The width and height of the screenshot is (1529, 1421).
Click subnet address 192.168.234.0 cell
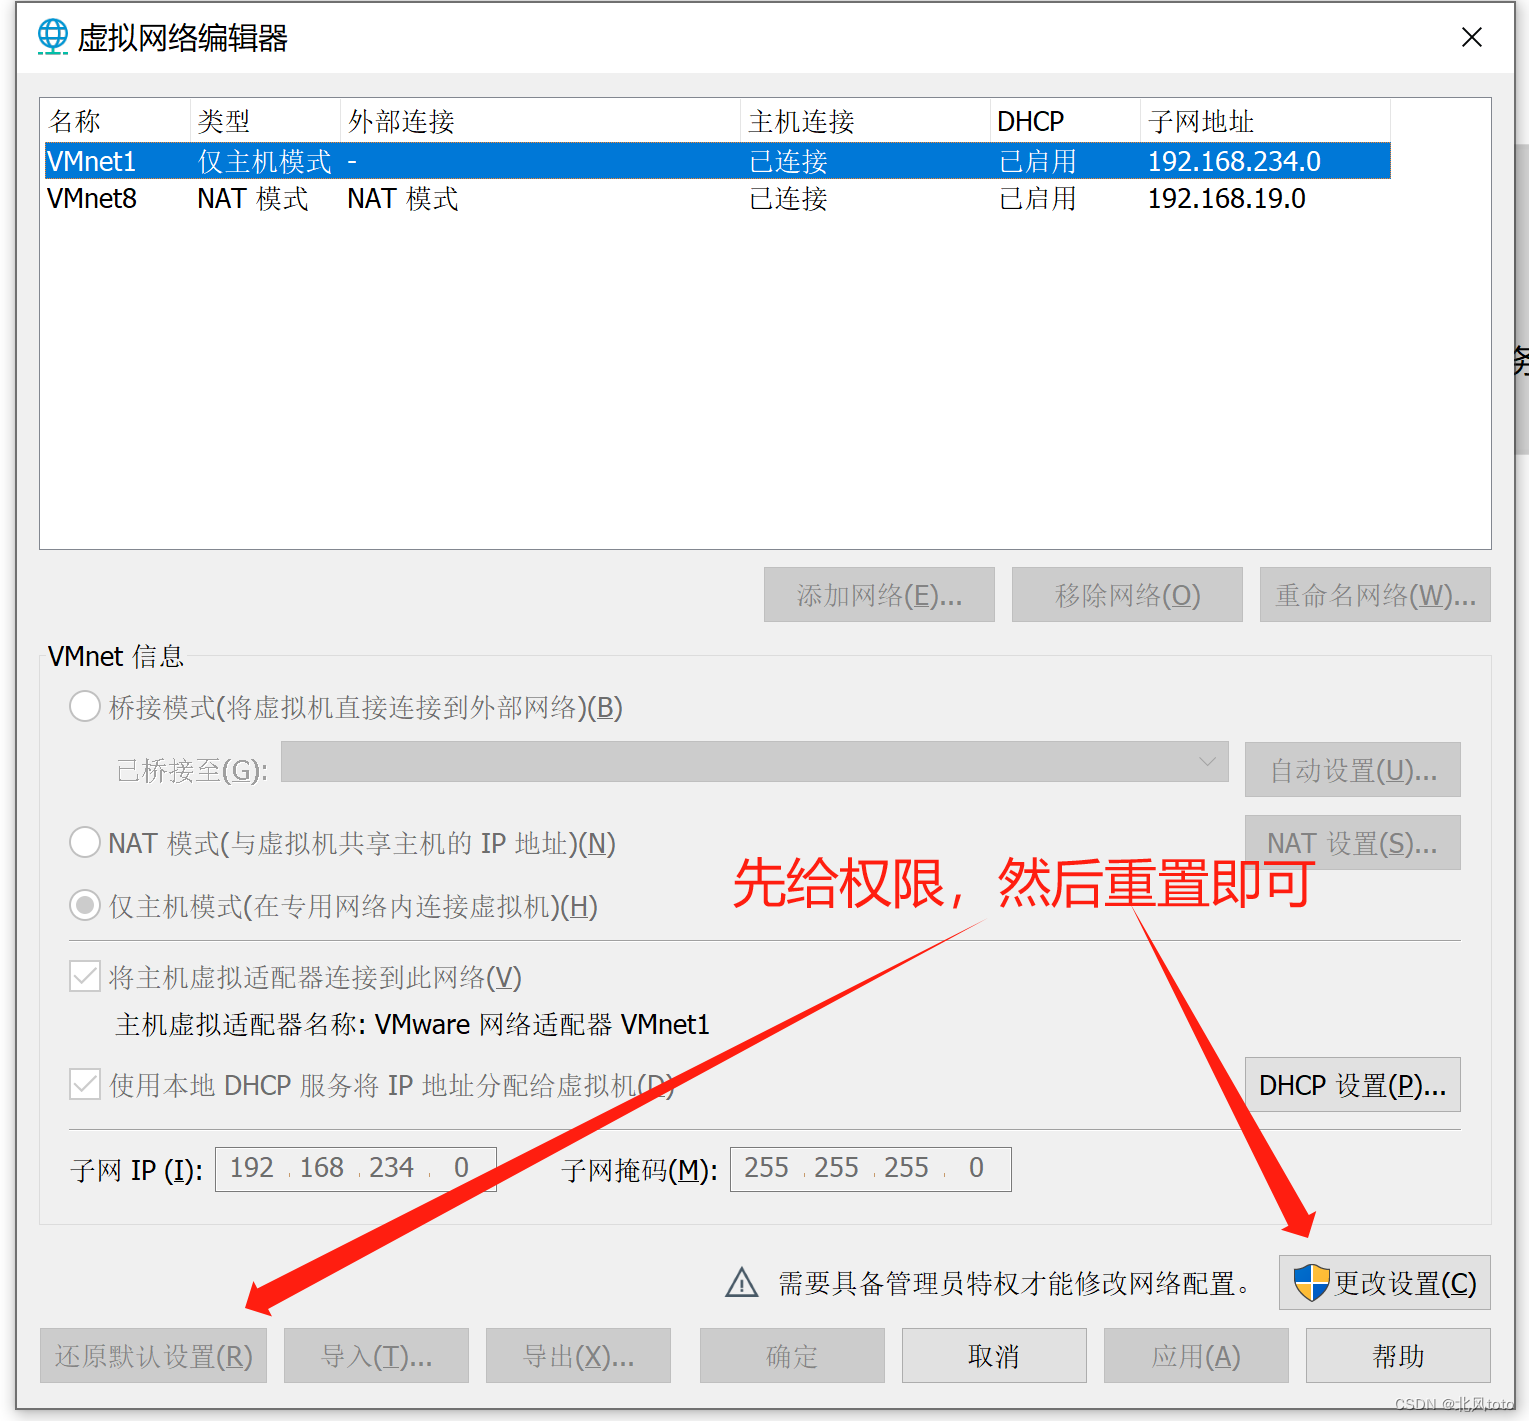(1234, 161)
